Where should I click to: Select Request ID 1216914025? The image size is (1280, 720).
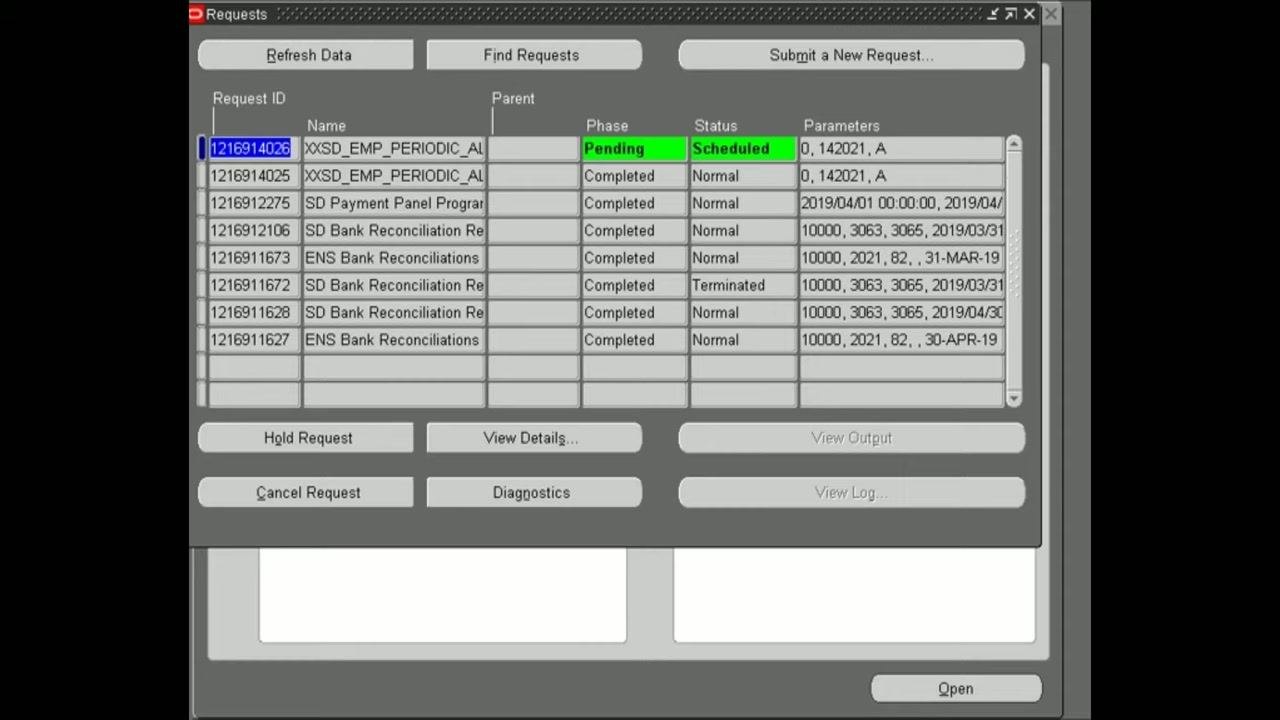254,176
